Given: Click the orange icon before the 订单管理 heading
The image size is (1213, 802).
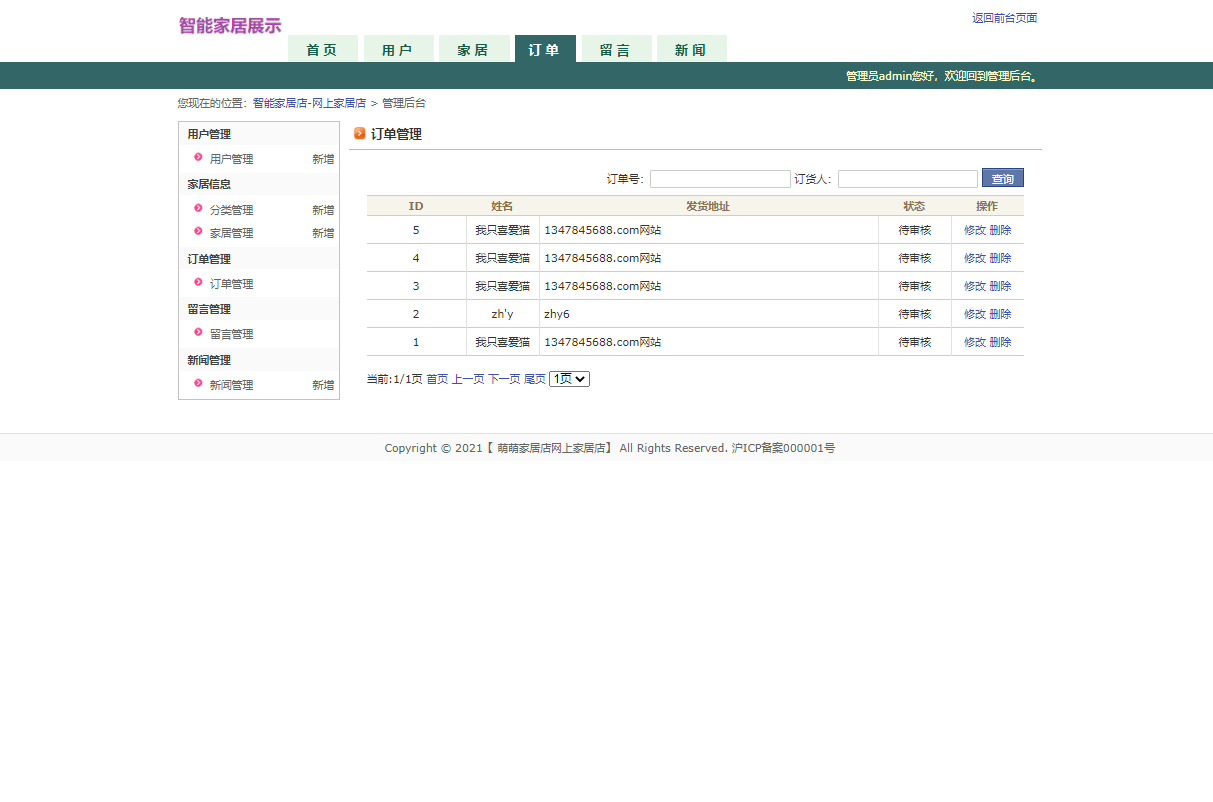Looking at the screenshot, I should pyautogui.click(x=359, y=133).
